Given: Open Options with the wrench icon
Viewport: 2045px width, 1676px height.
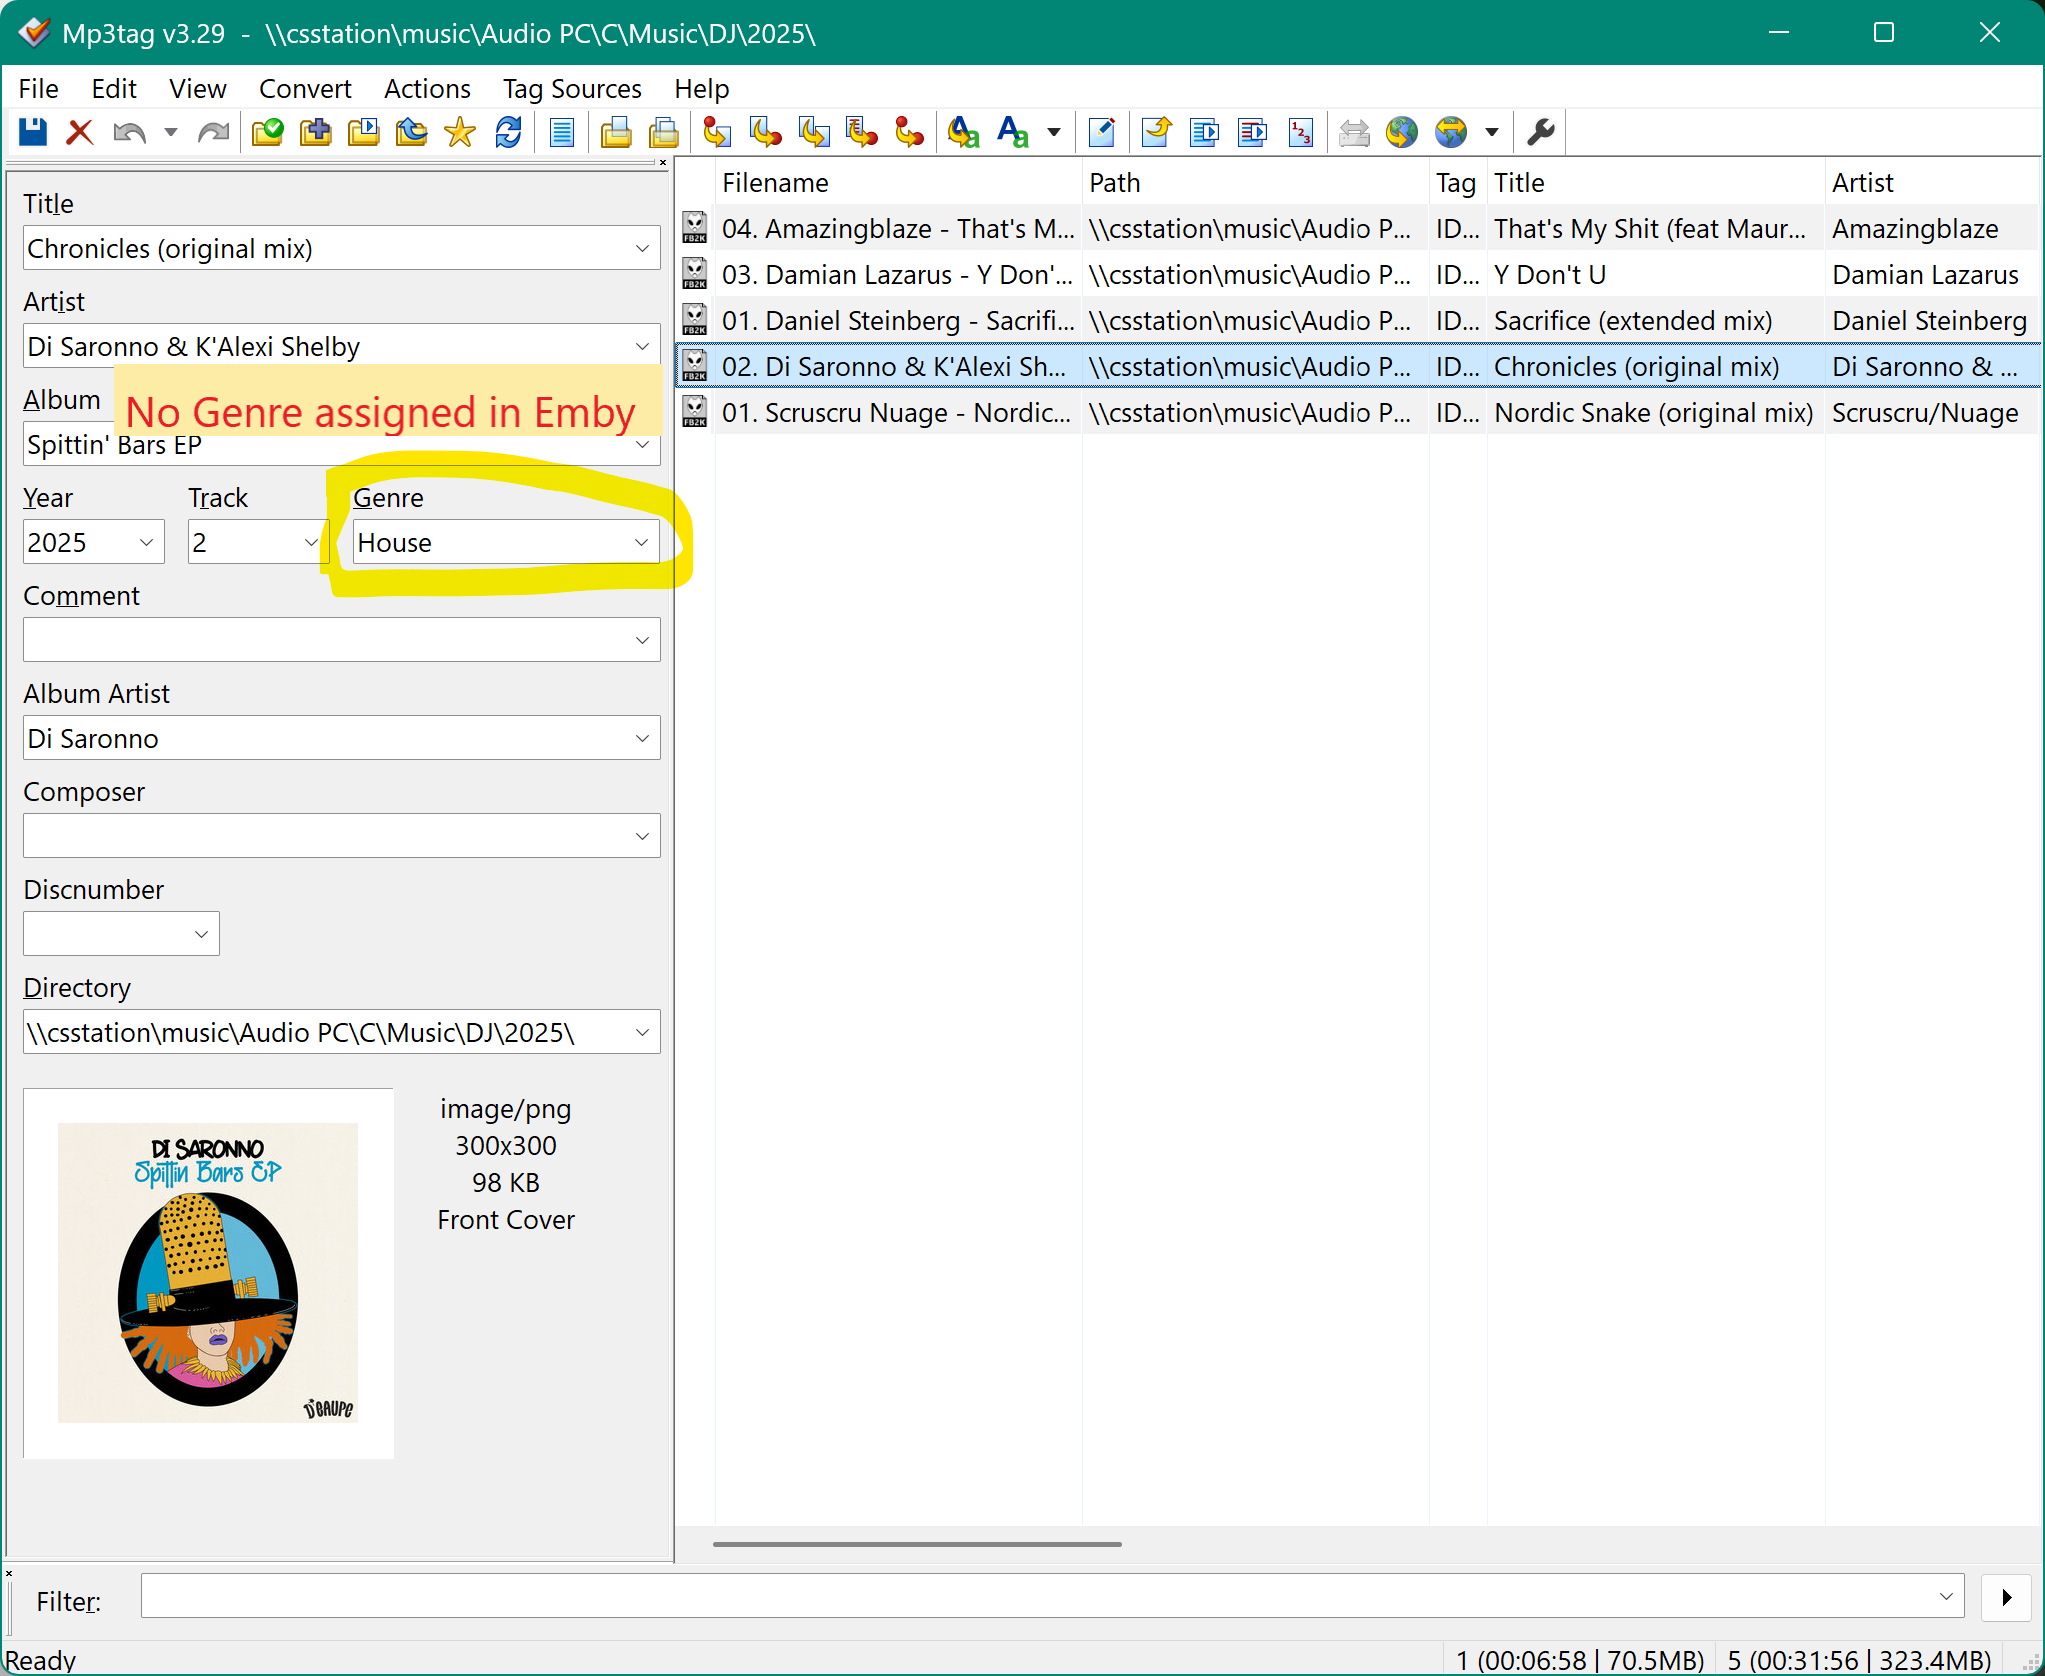Looking at the screenshot, I should coord(1540,132).
